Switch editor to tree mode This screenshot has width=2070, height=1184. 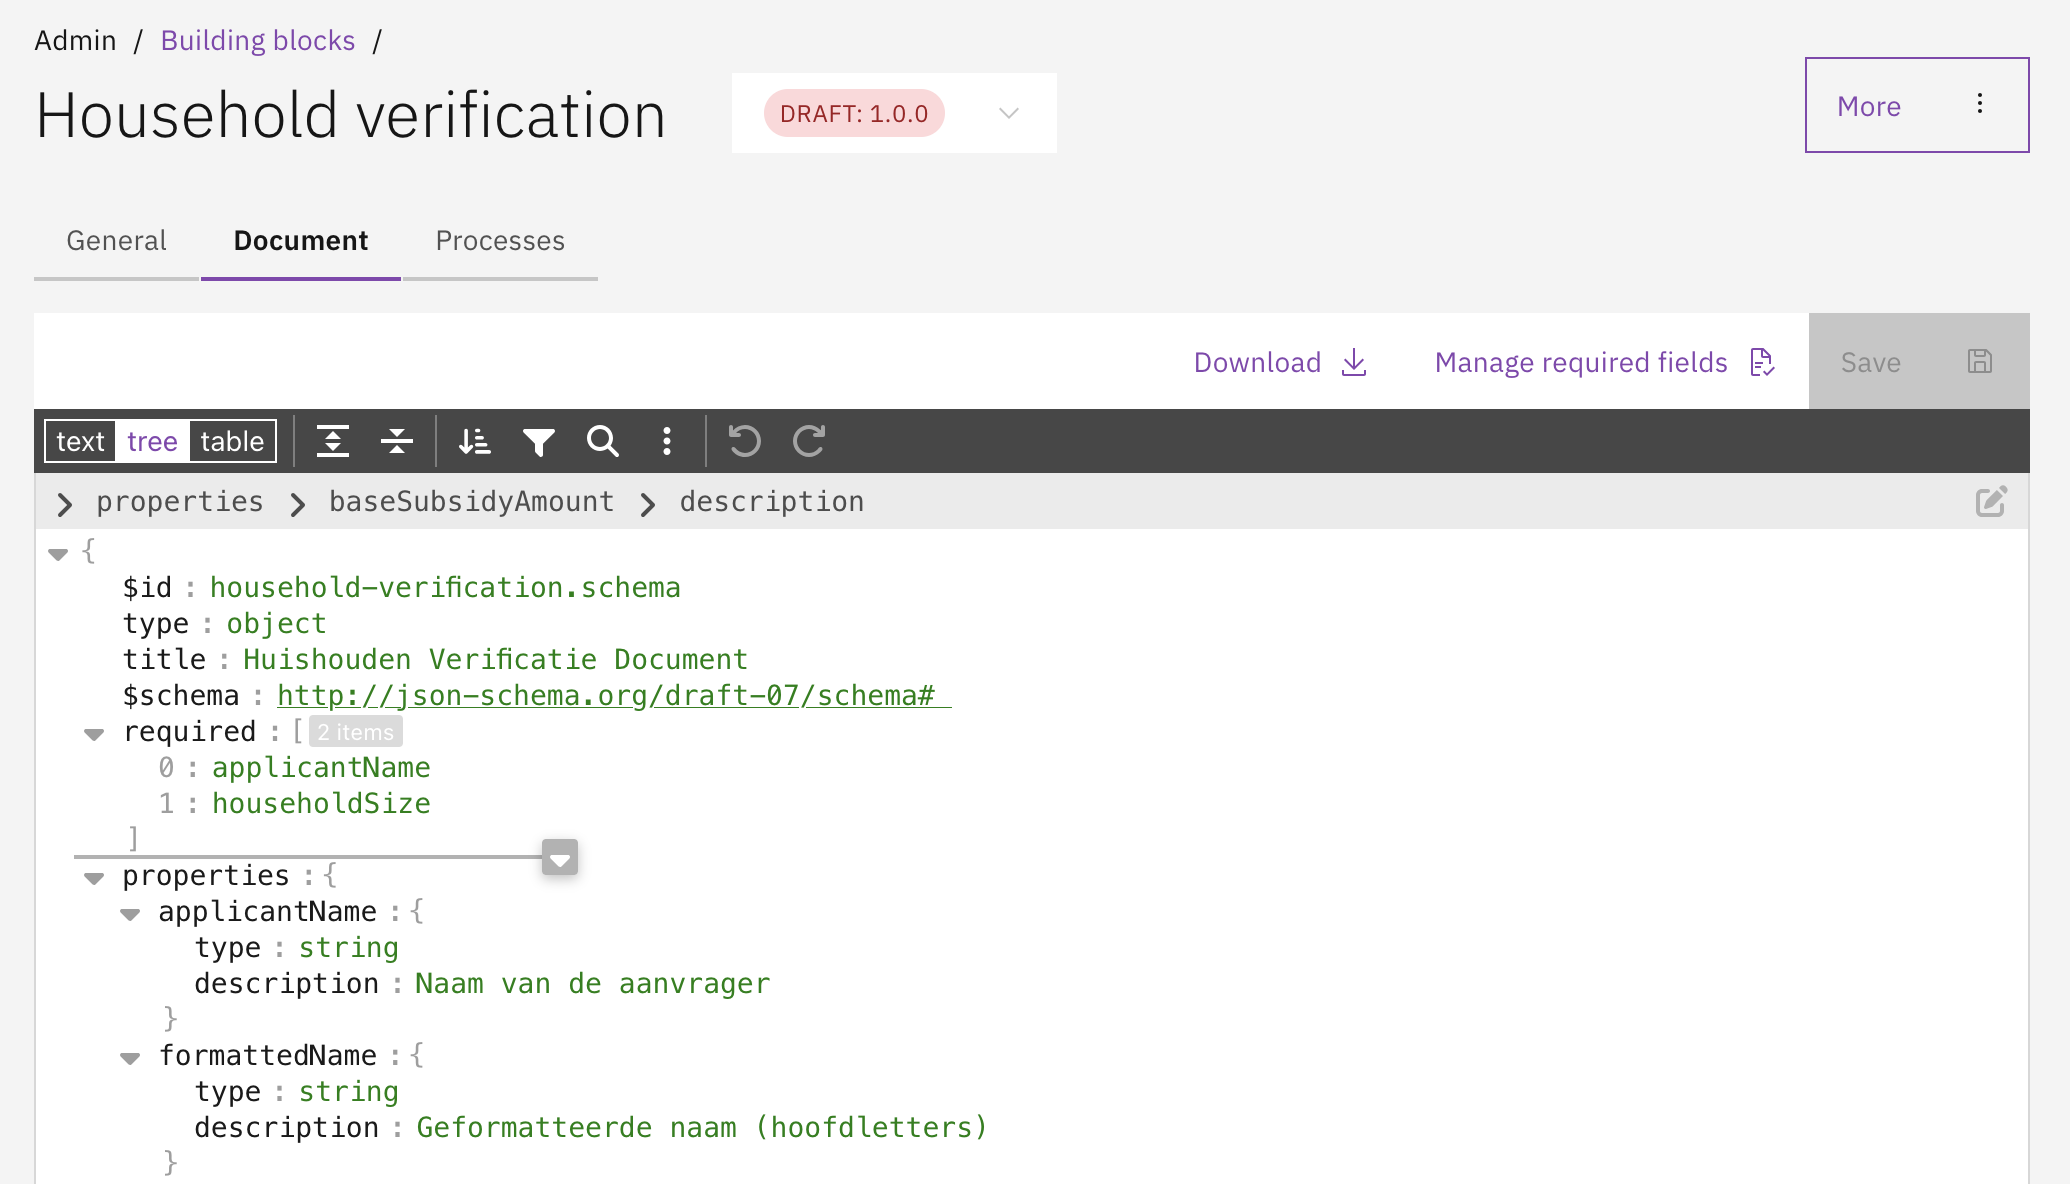point(152,441)
